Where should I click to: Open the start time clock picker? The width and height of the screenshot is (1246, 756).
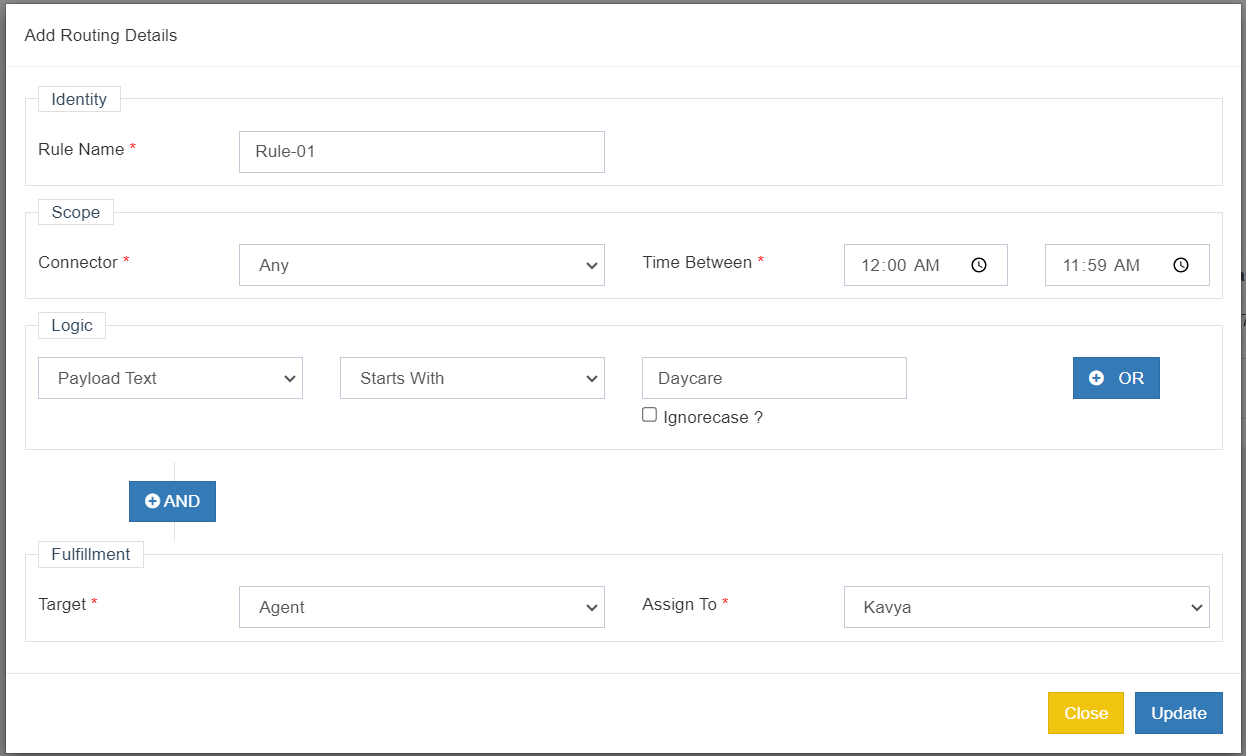pos(979,265)
